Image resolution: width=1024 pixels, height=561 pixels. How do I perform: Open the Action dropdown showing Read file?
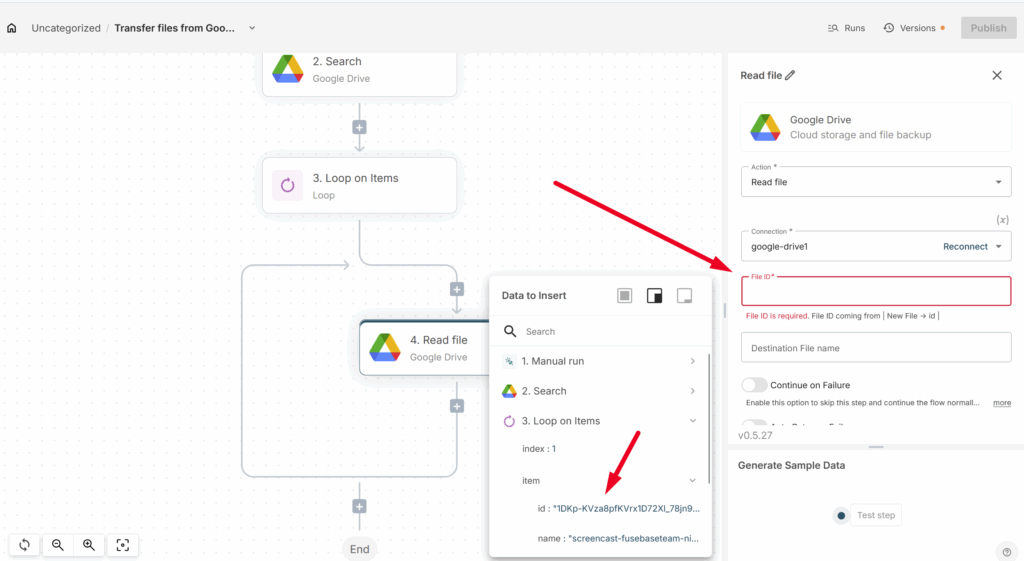click(875, 182)
